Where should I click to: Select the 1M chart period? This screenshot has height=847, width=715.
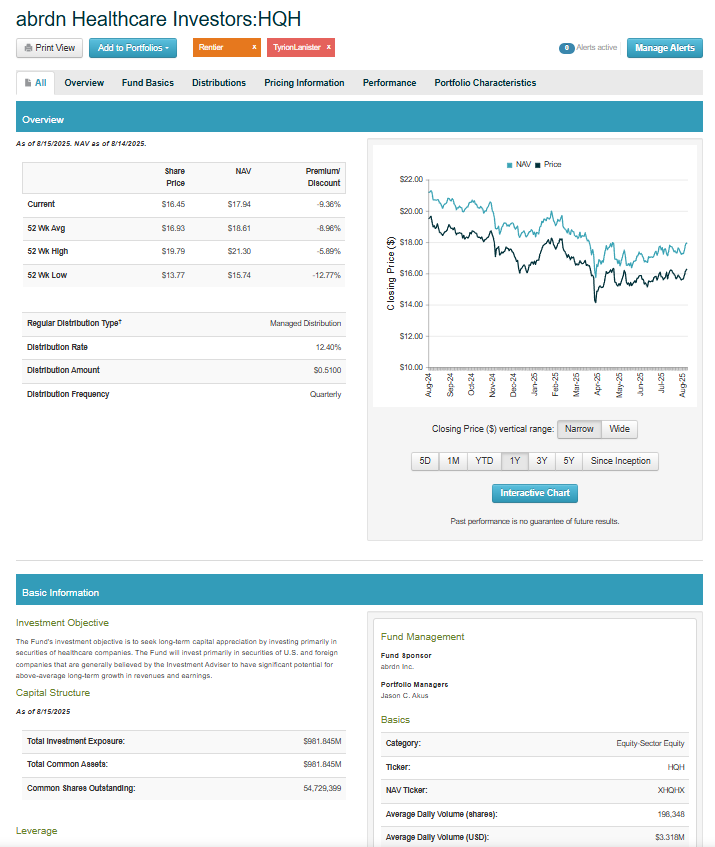pyautogui.click(x=453, y=461)
